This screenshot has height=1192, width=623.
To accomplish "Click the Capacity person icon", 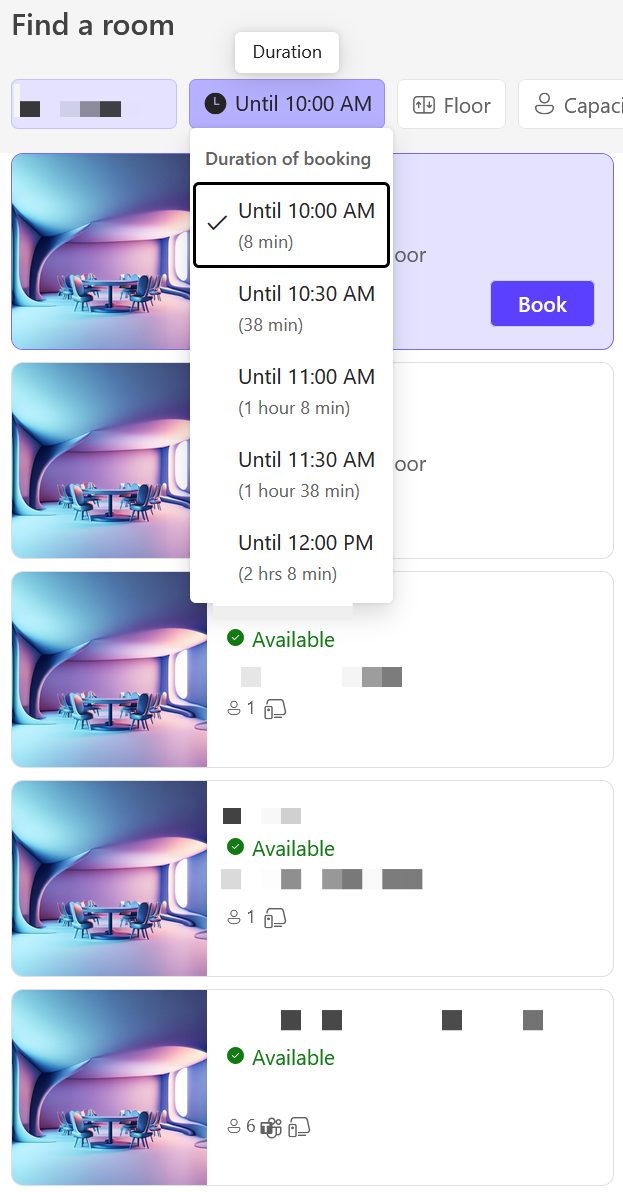I will [544, 104].
